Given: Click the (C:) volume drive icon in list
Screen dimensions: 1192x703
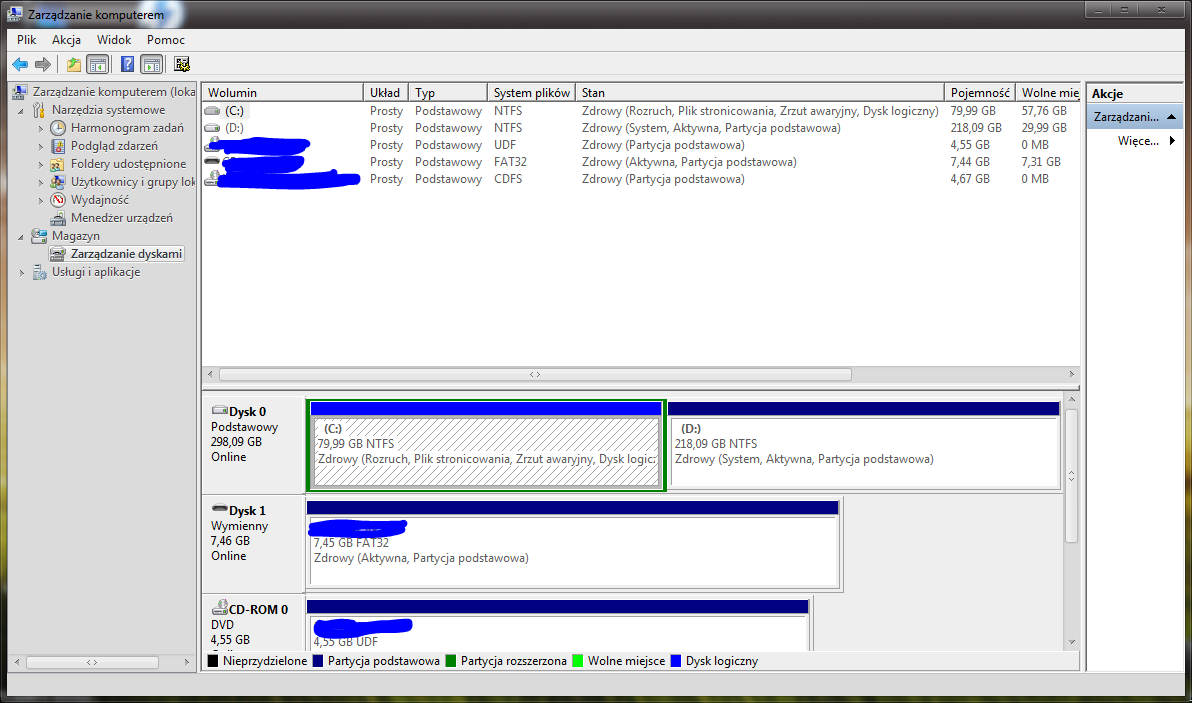Looking at the screenshot, I should (x=212, y=111).
